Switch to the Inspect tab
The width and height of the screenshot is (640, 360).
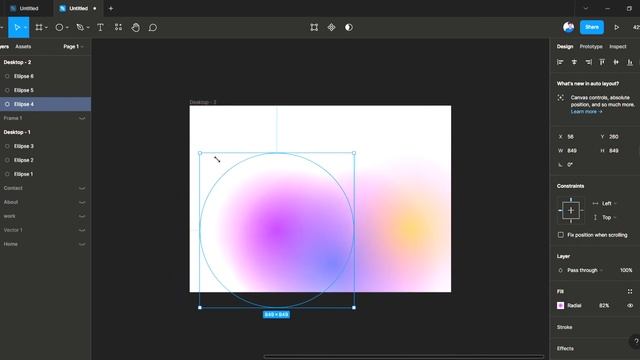tap(618, 47)
